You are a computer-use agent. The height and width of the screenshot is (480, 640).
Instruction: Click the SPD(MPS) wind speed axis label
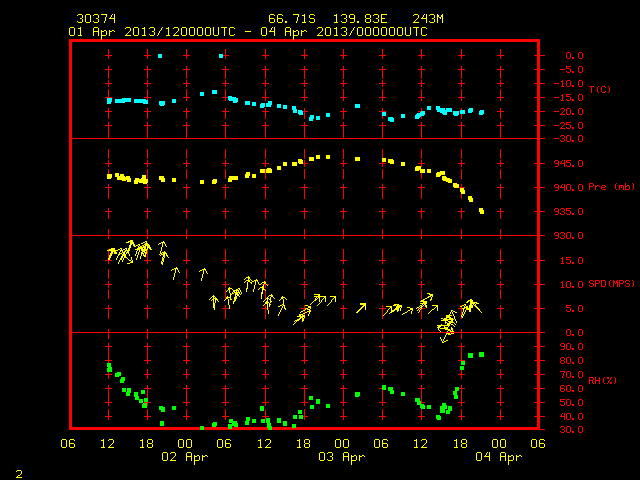point(611,283)
